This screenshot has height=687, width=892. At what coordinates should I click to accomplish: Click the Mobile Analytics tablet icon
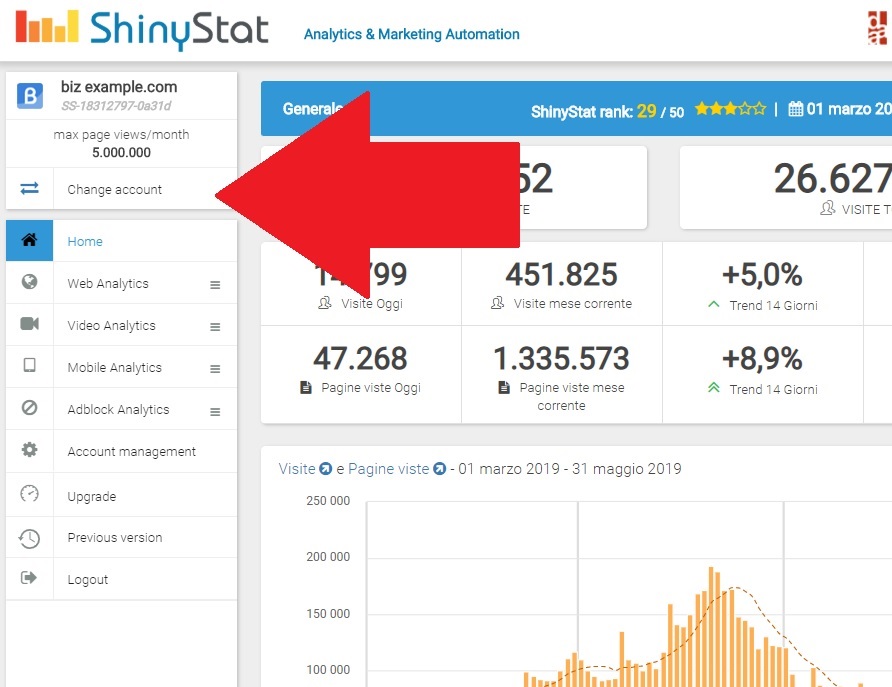click(x=30, y=365)
